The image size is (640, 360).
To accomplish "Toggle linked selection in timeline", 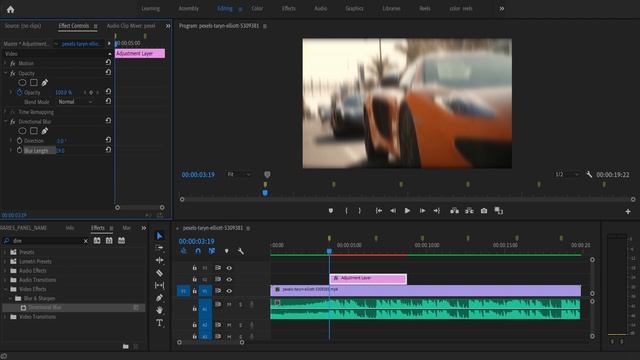I will tap(212, 251).
